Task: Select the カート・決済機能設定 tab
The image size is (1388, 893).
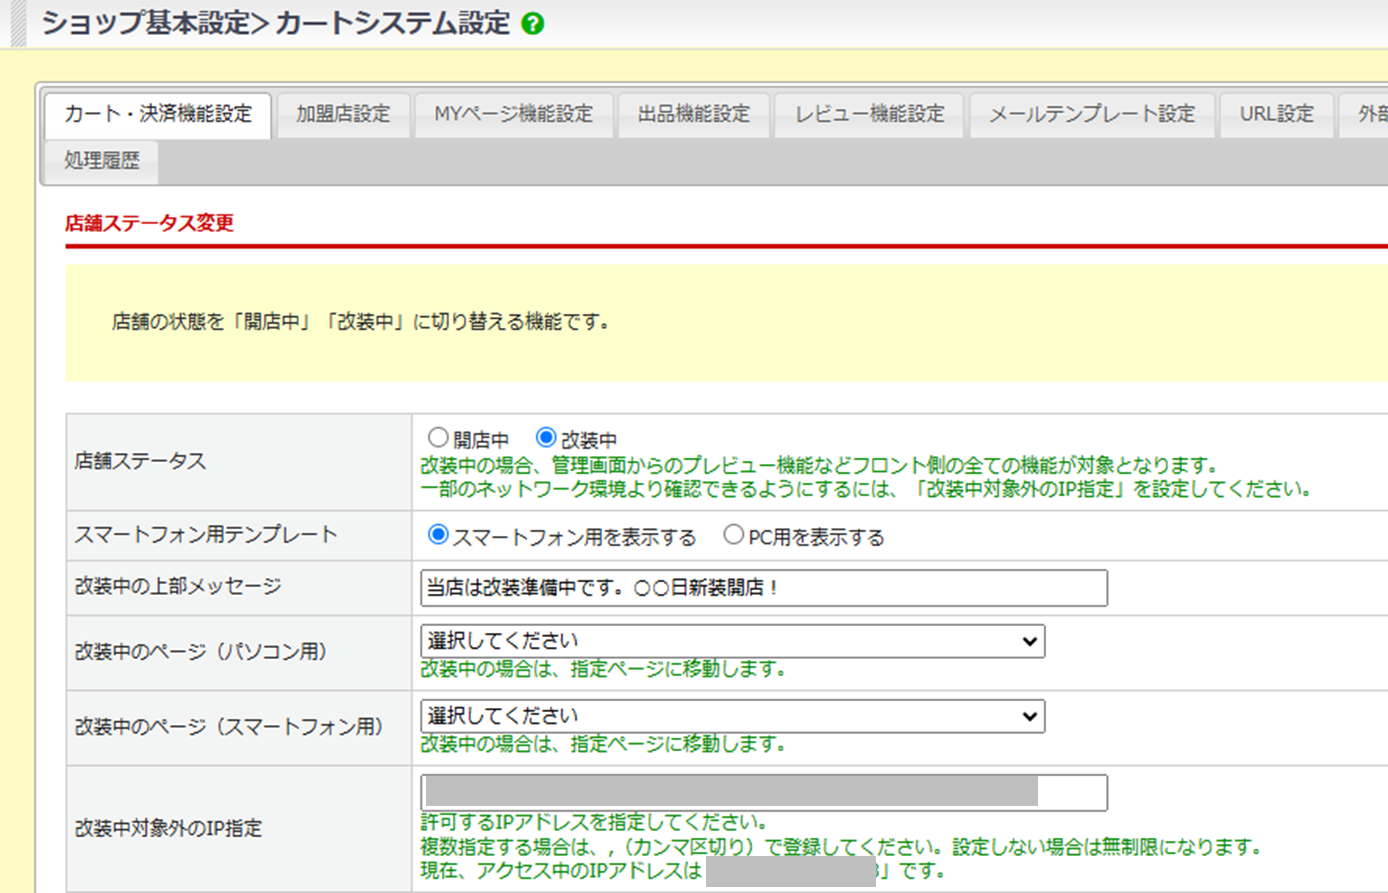Action: click(158, 114)
